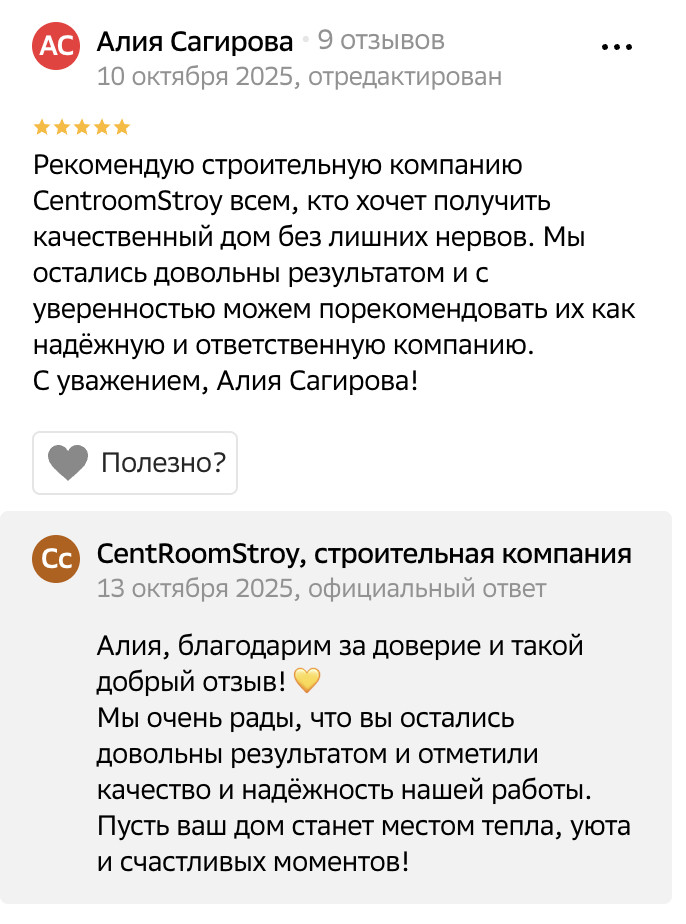Click the first rating star
Screen dimensions: 686x924
click(x=42, y=127)
